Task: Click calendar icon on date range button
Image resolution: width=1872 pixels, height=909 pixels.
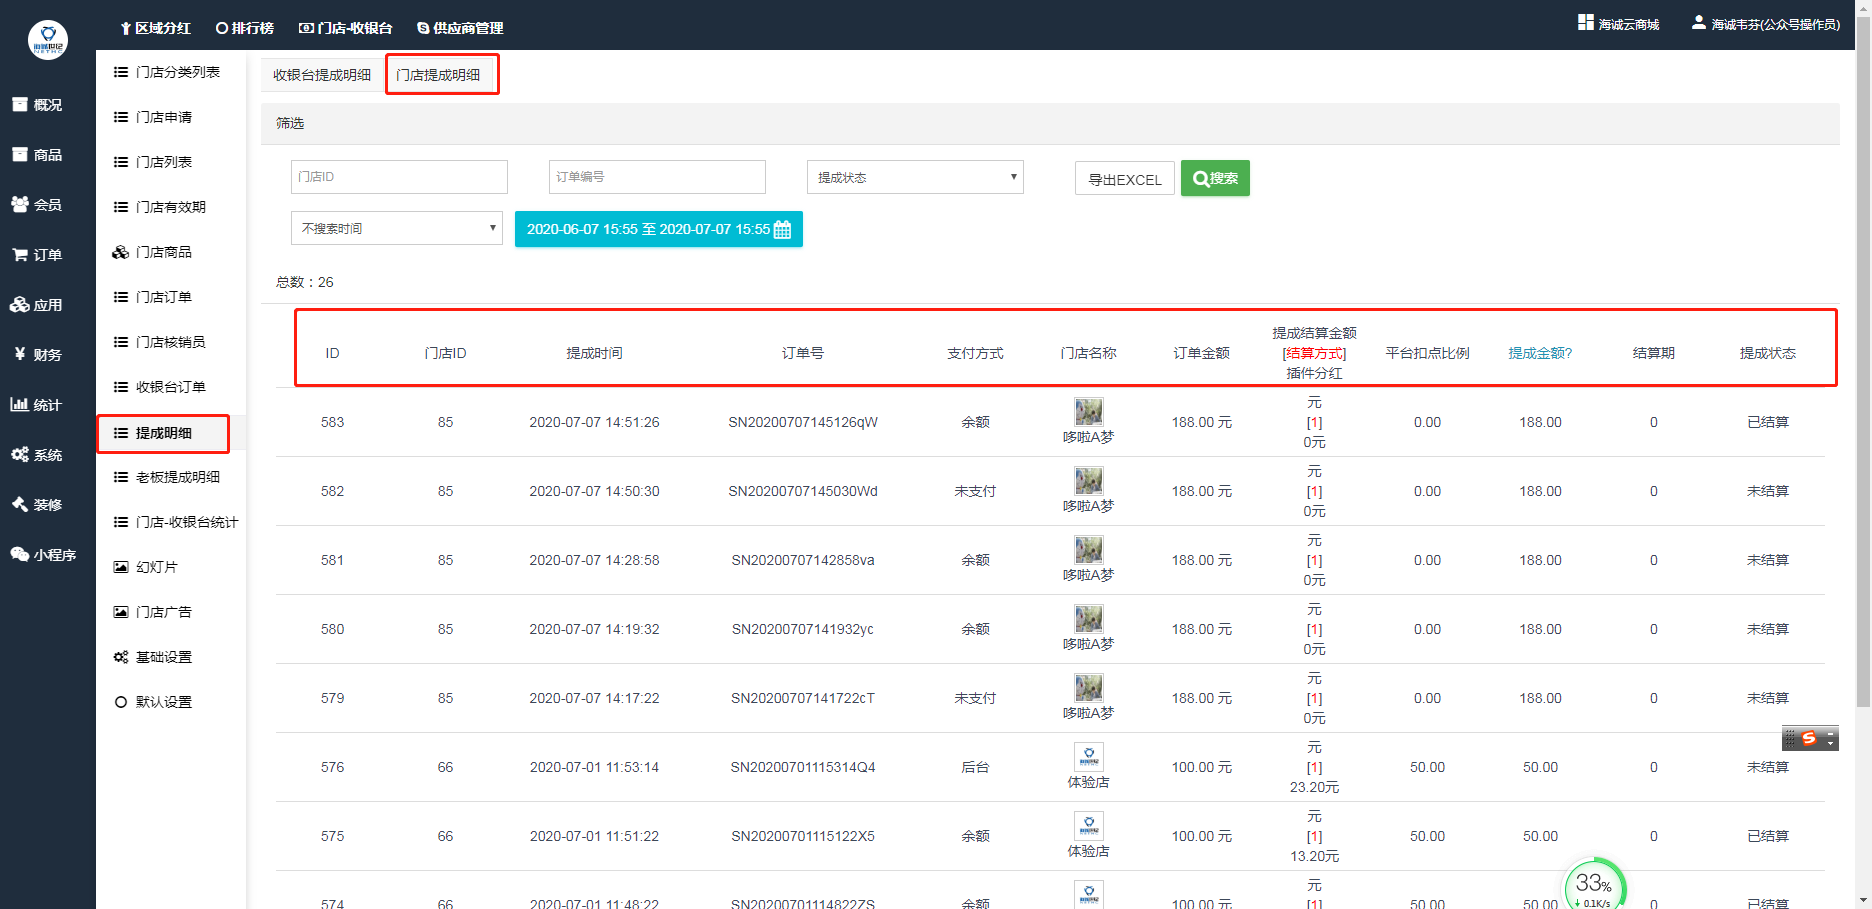Action: point(782,230)
